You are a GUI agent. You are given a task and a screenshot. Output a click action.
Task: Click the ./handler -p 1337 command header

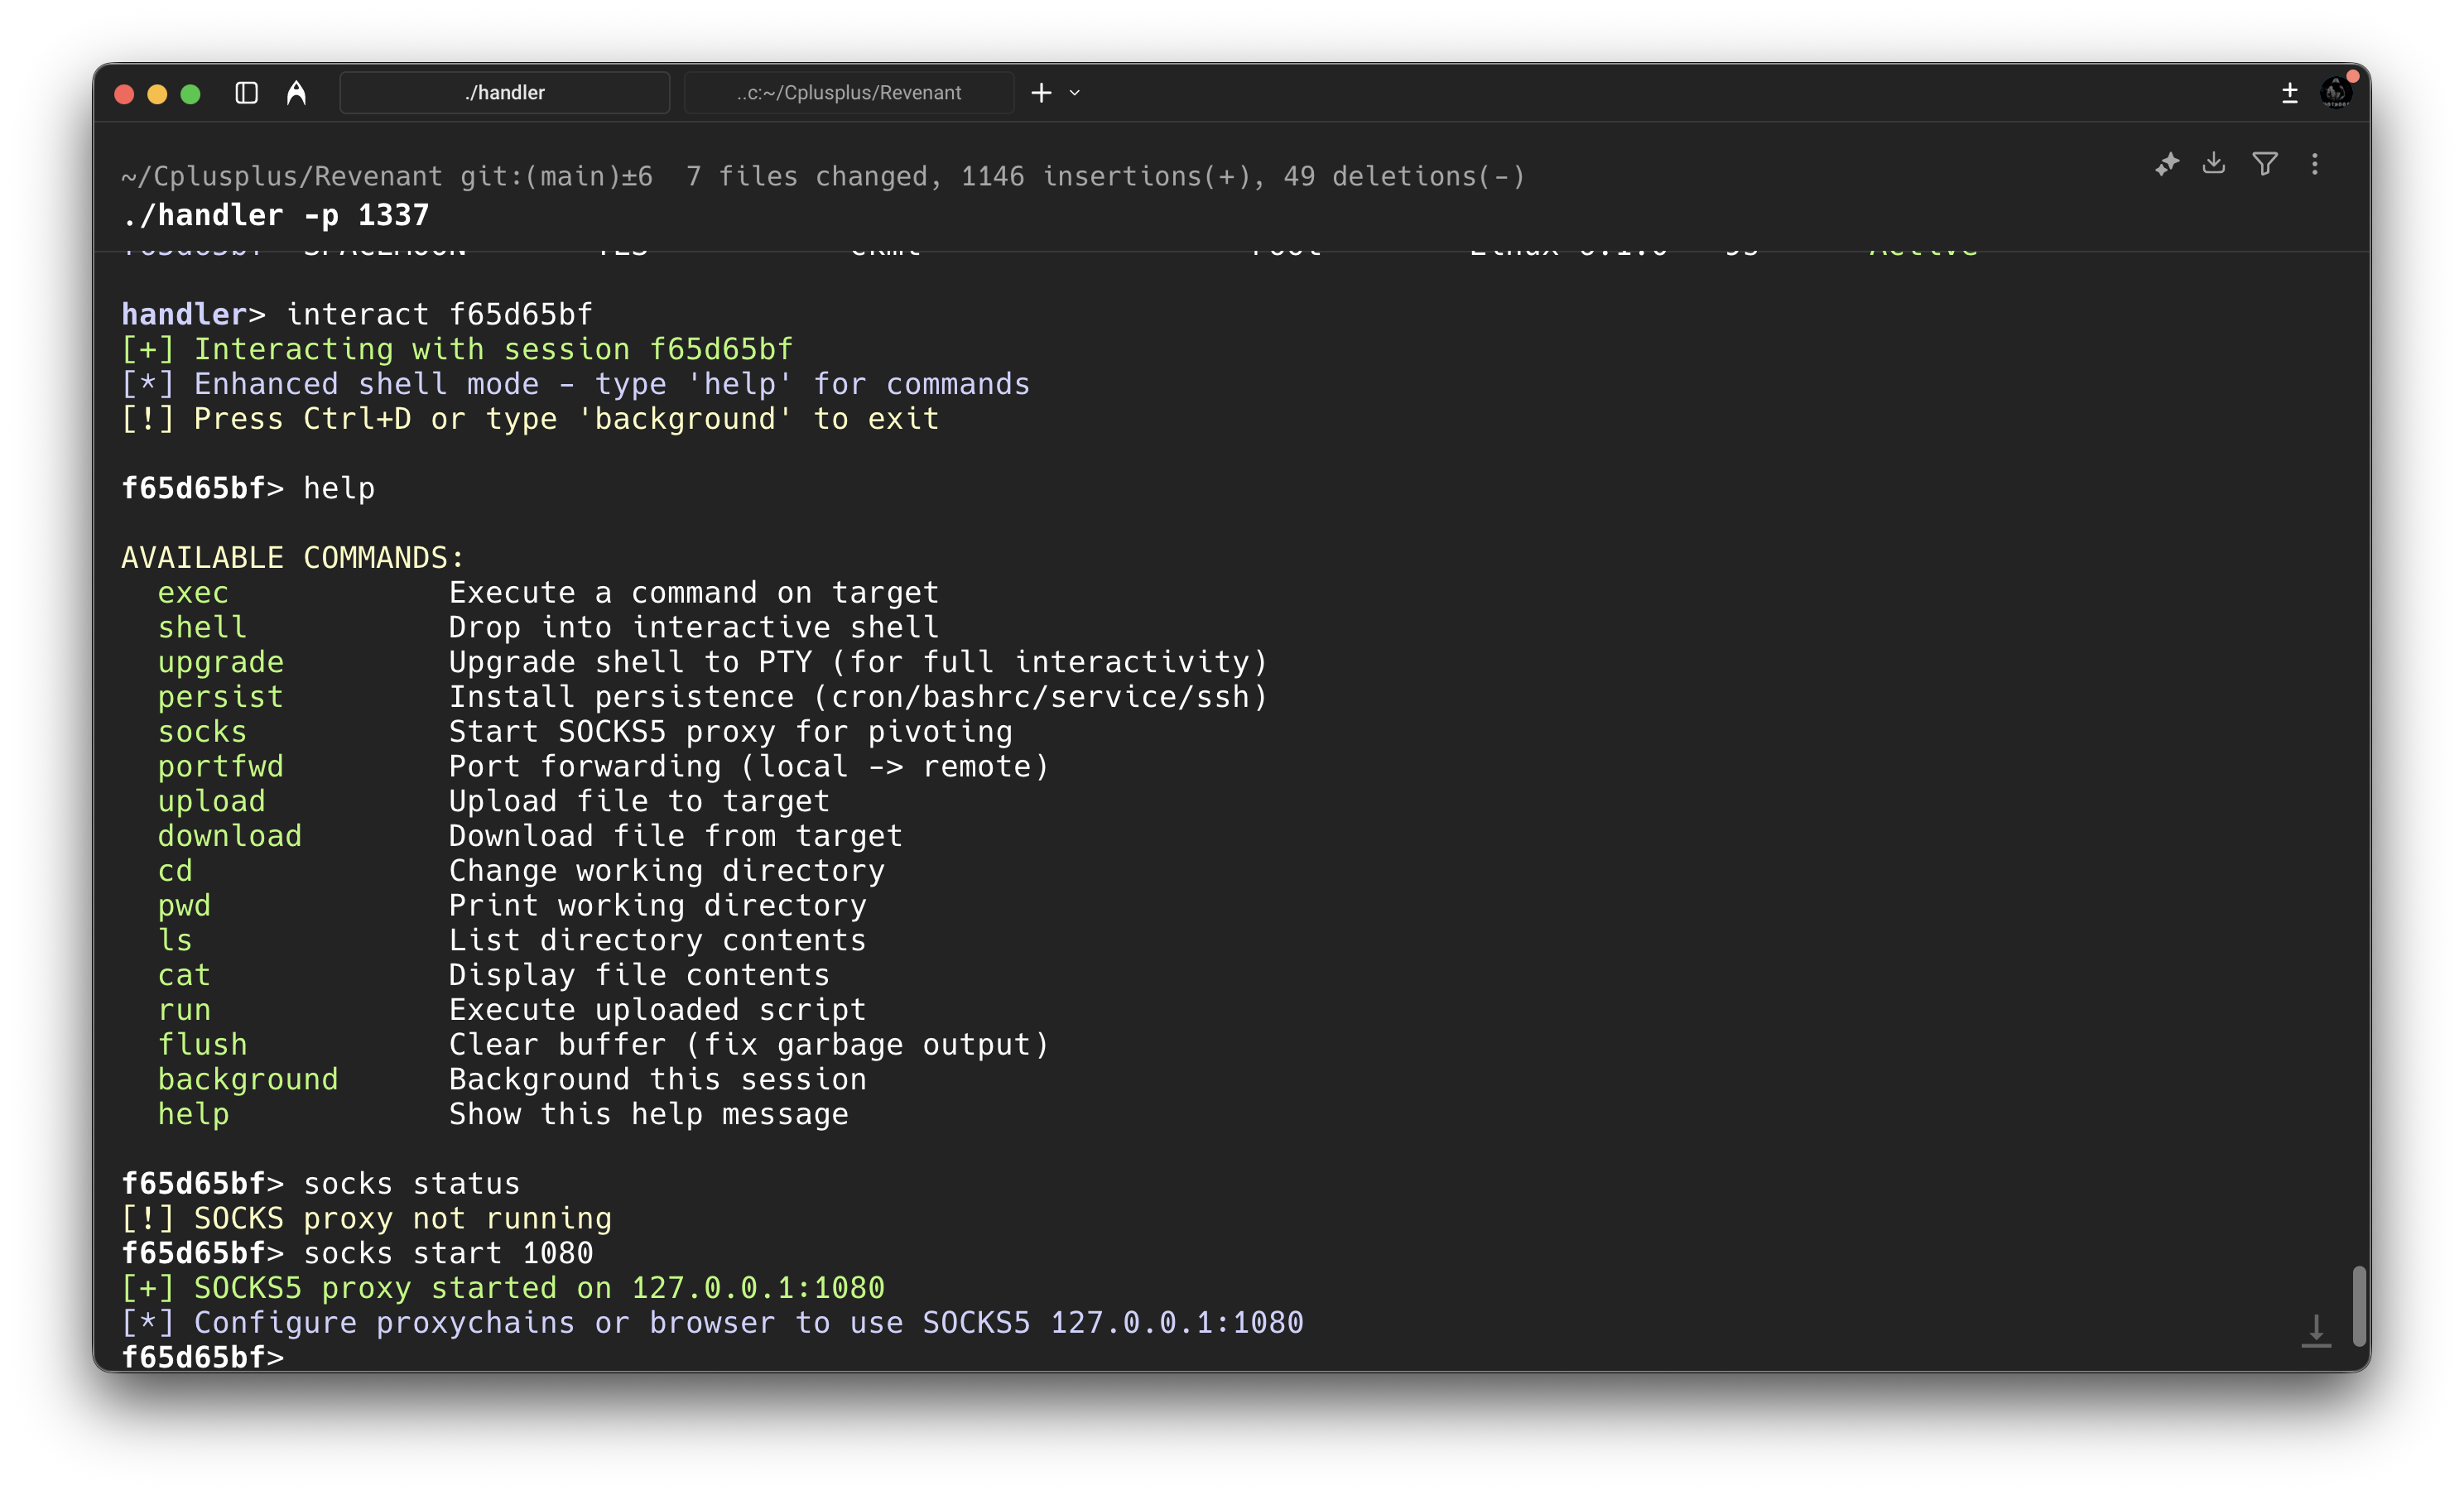tap(275, 215)
